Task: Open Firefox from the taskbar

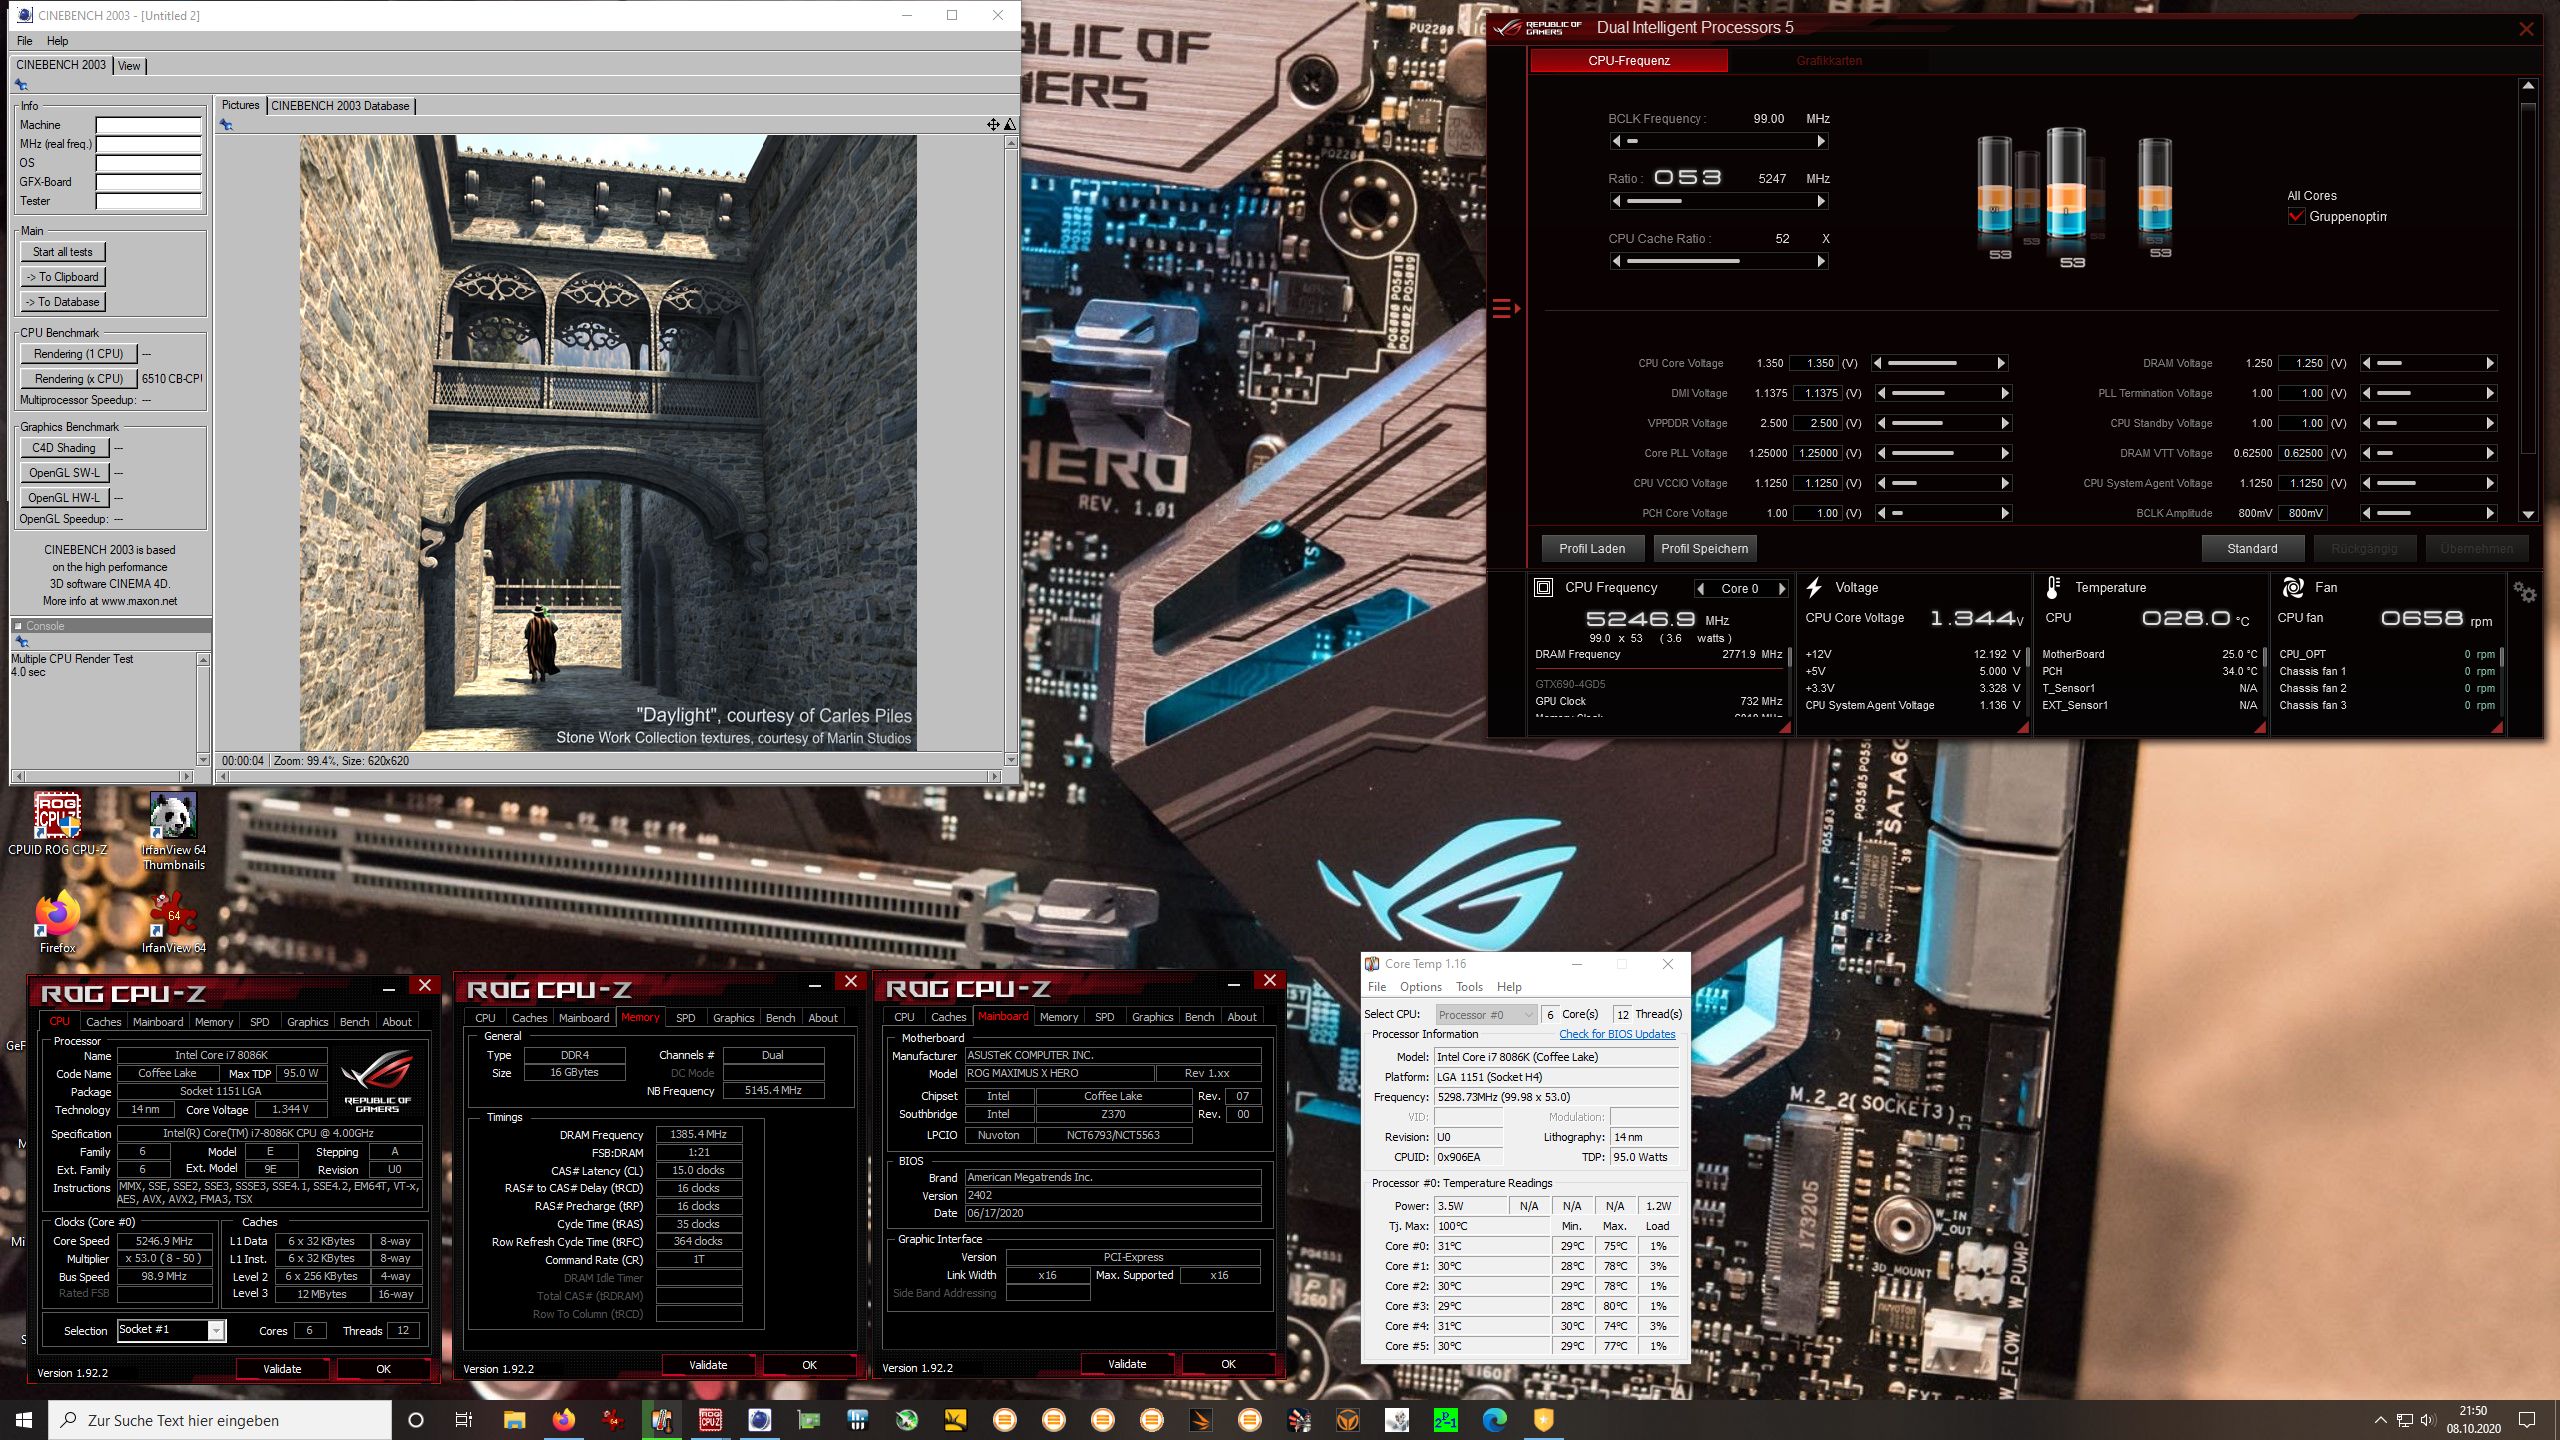Action: [564, 1420]
